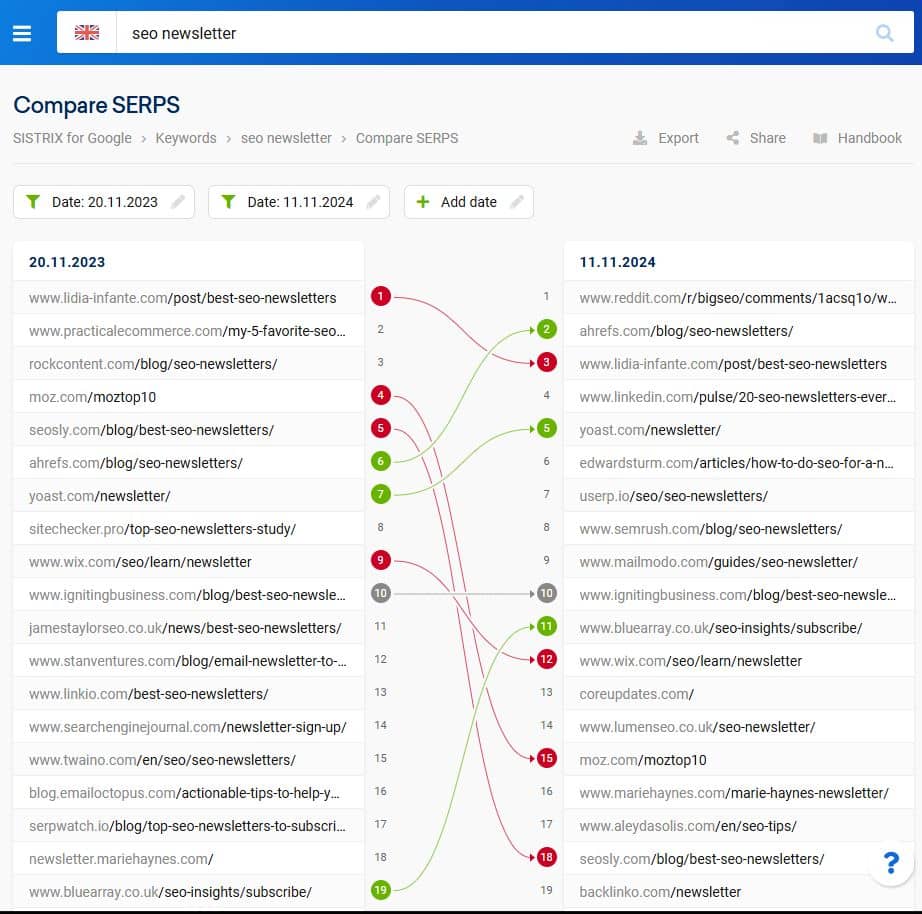
Task: Open userp.io/seo/seo-newsletters/ result
Action: (674, 496)
